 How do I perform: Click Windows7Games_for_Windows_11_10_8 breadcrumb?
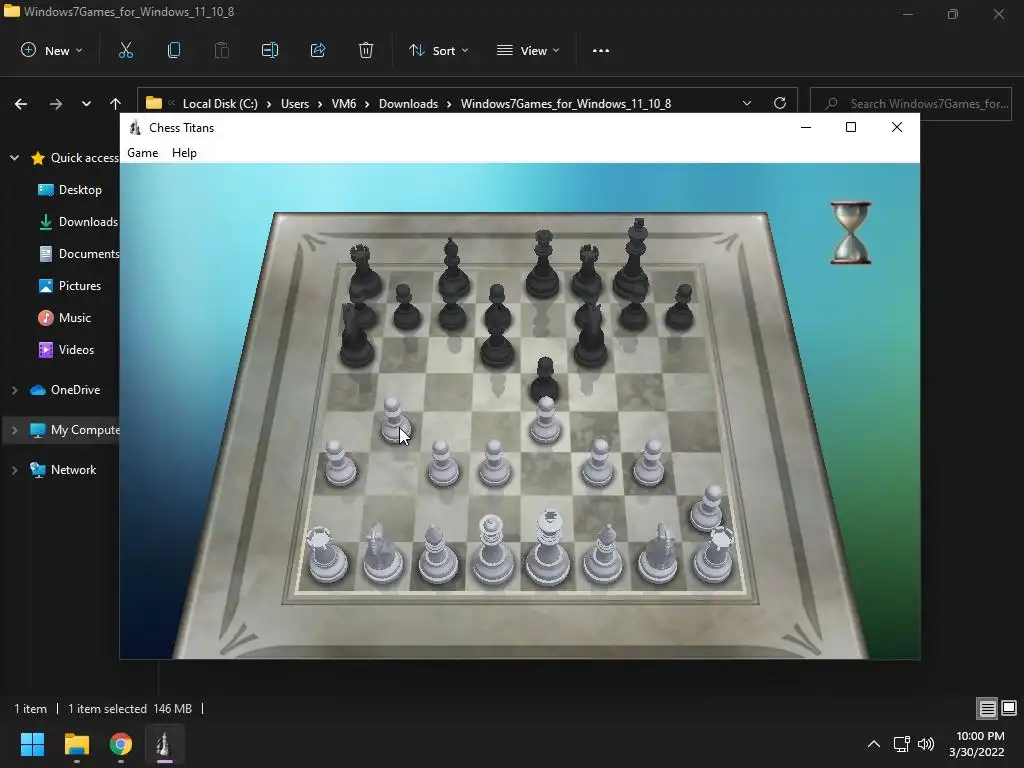click(566, 104)
